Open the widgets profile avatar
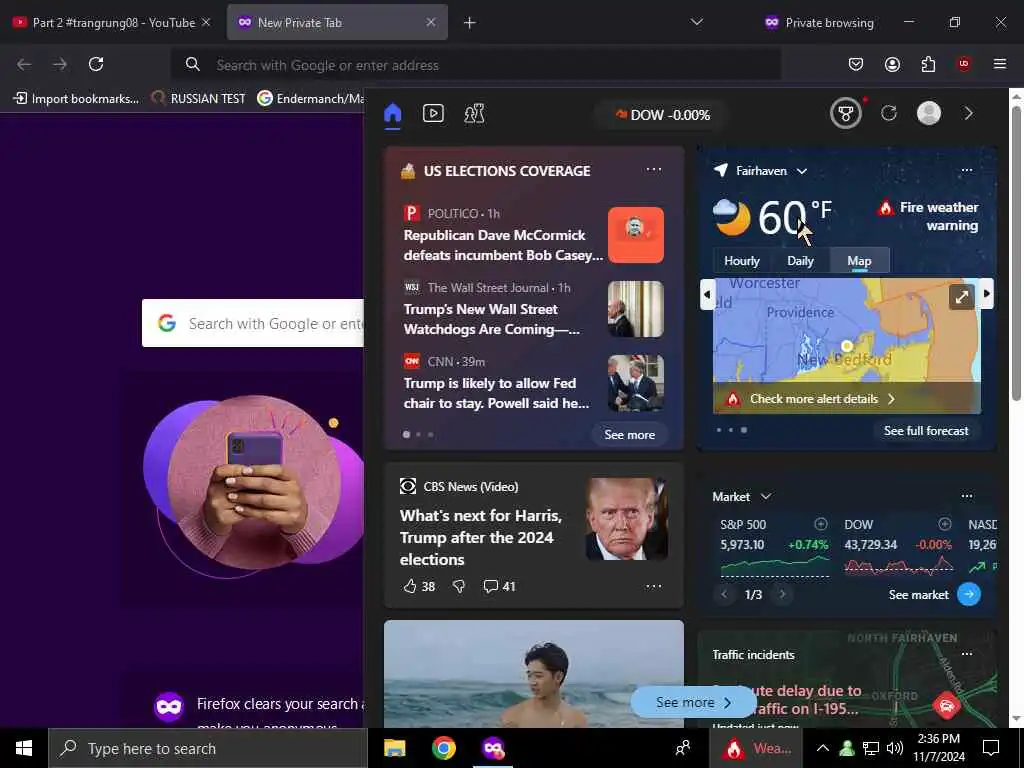Screen dimensions: 1024x768 point(929,114)
